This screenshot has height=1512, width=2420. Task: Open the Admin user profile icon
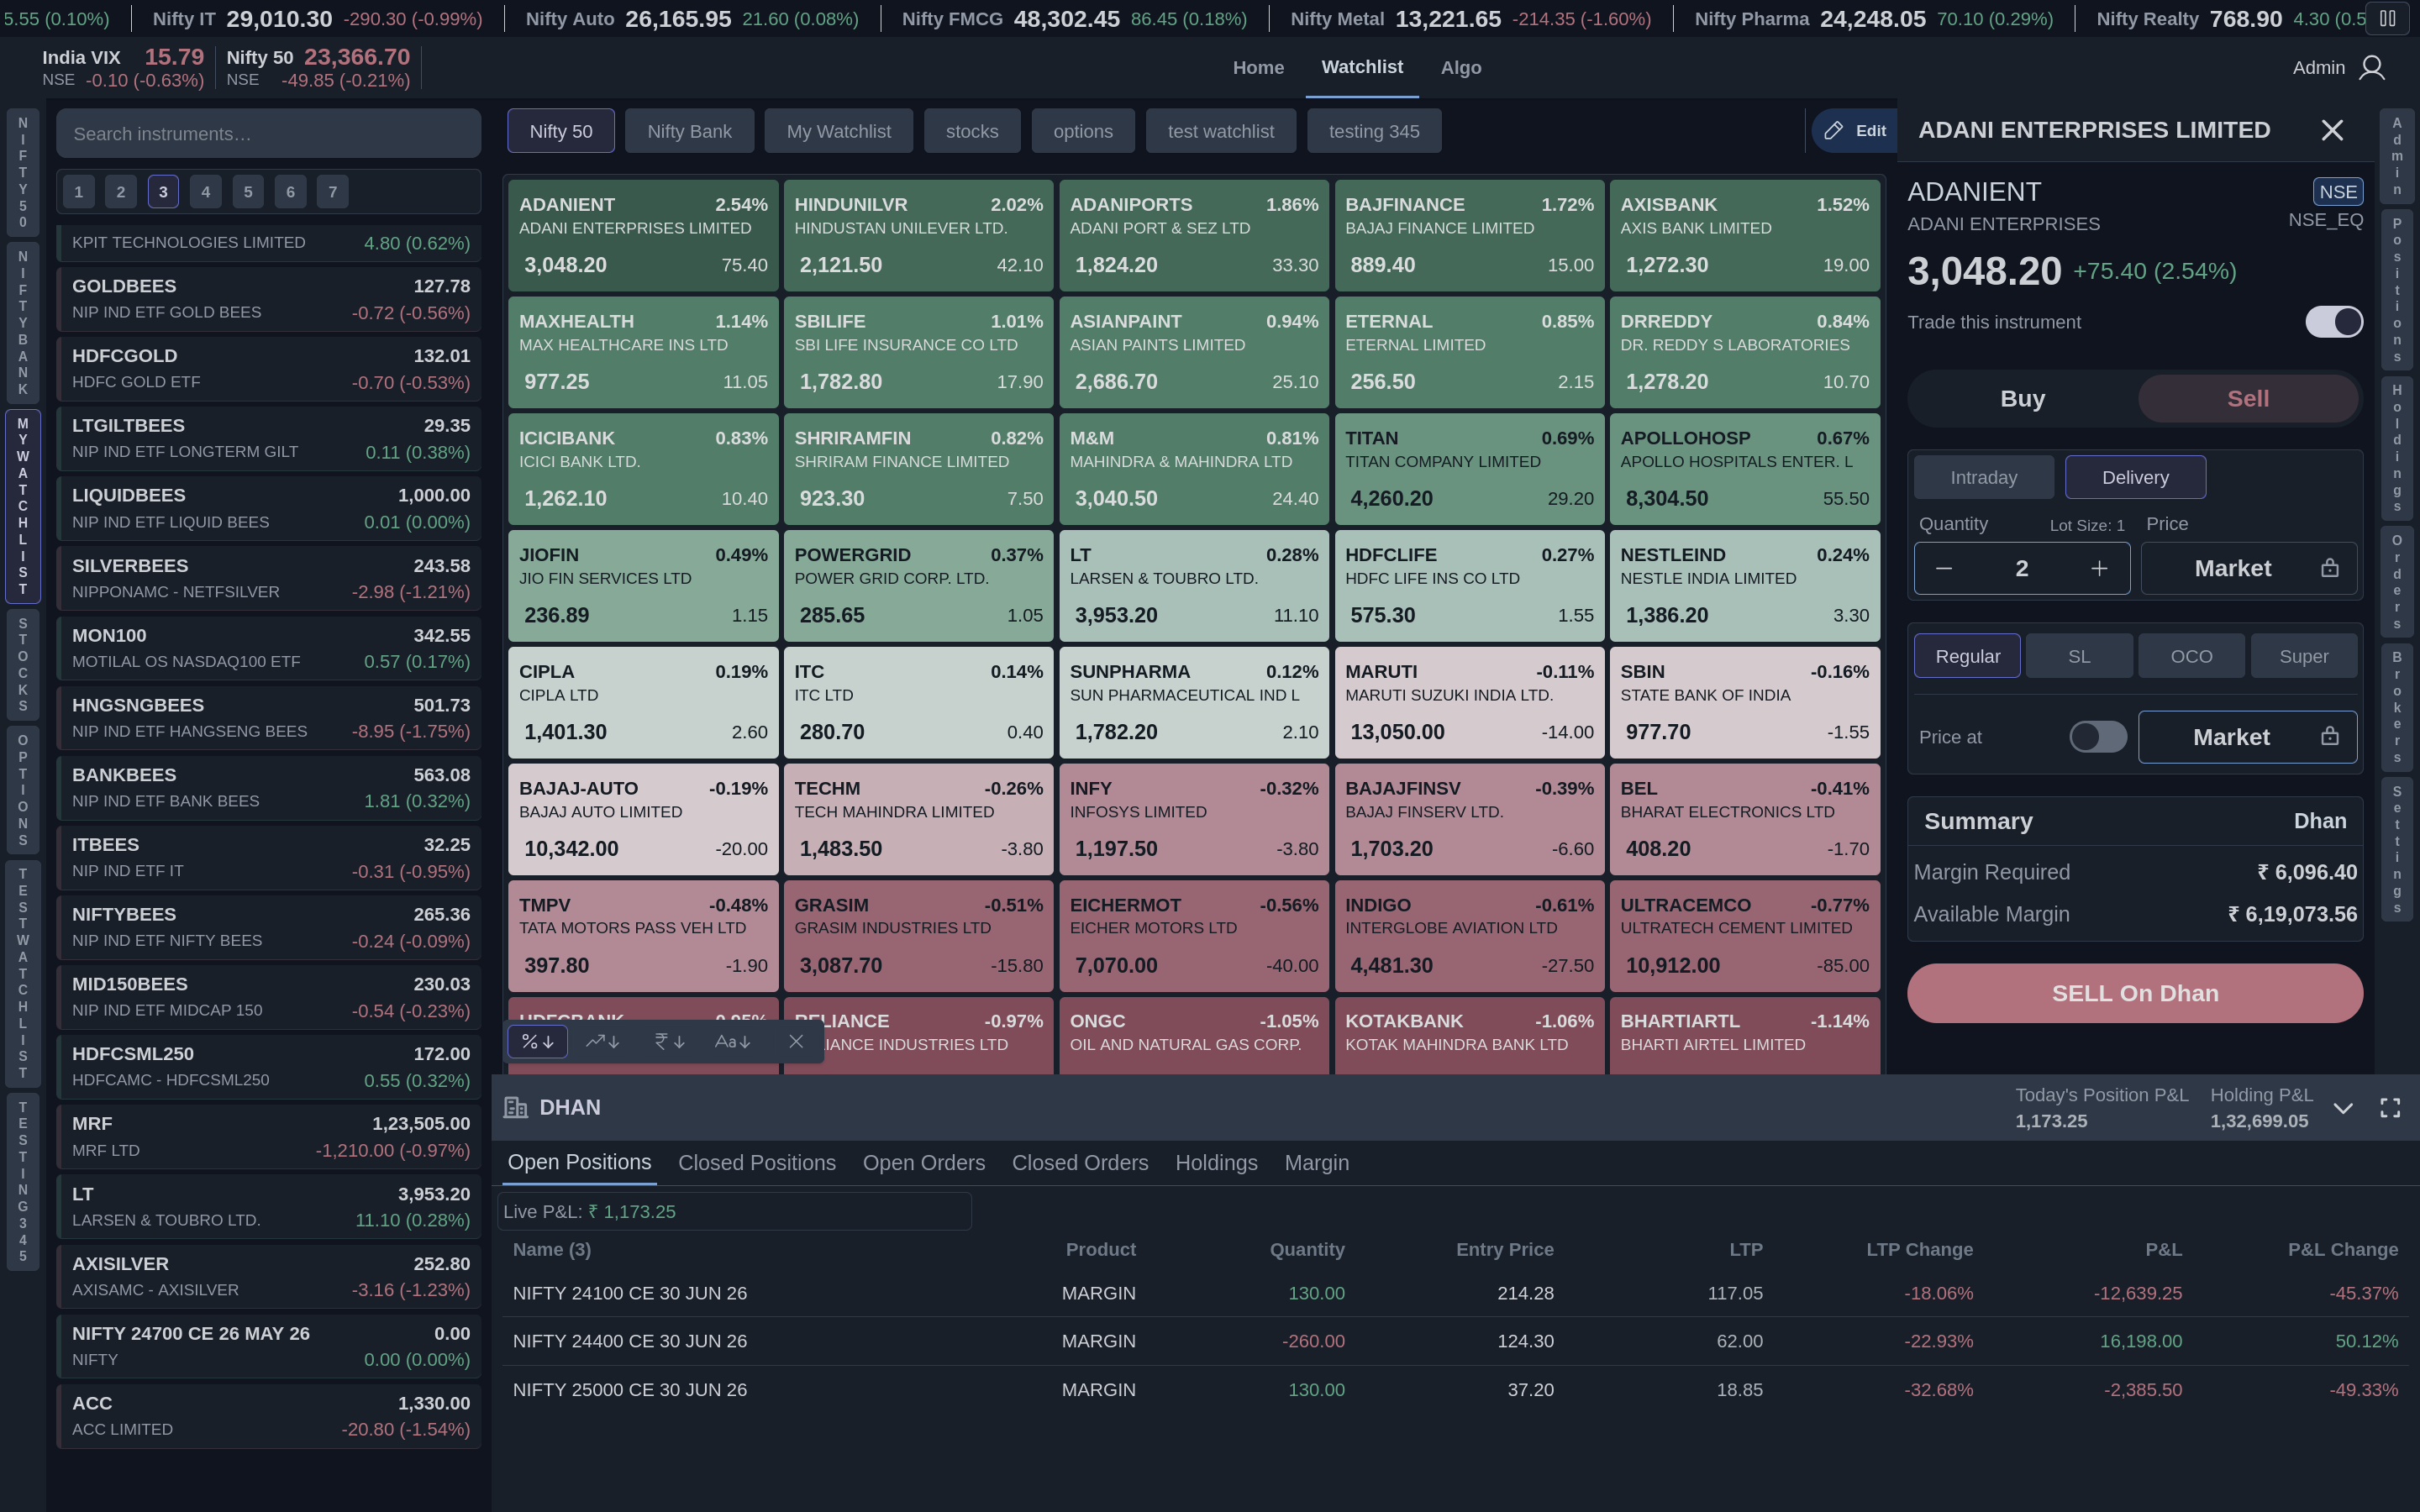[2372, 67]
